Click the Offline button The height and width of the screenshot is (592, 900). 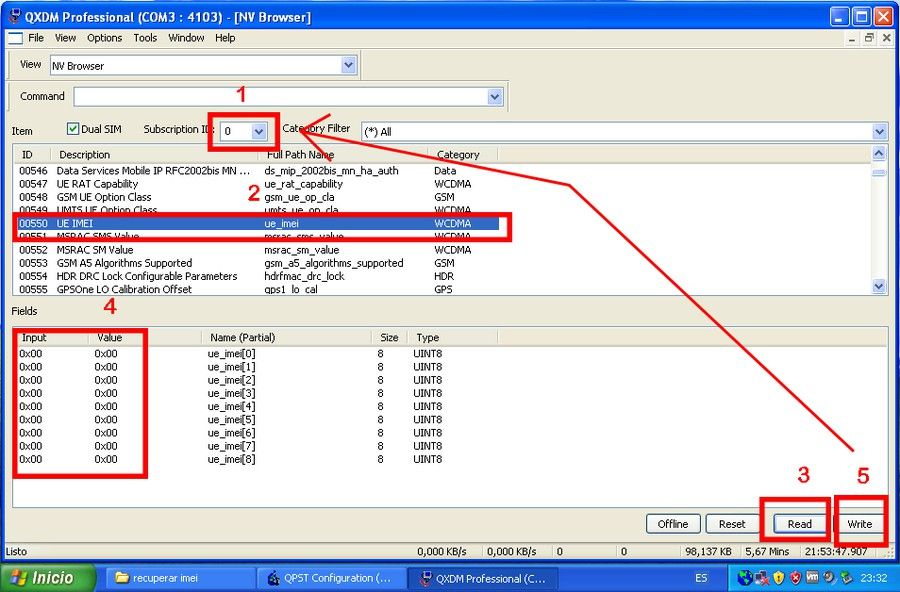[673, 524]
